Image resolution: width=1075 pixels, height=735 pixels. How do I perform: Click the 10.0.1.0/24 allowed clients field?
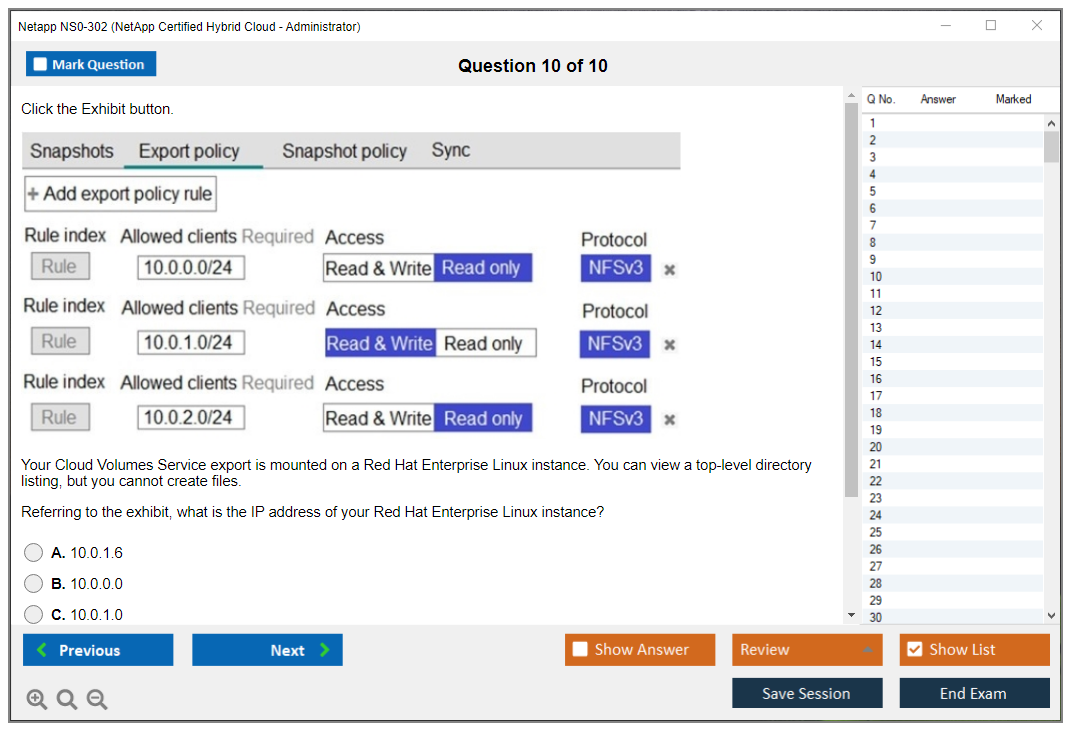click(x=191, y=343)
